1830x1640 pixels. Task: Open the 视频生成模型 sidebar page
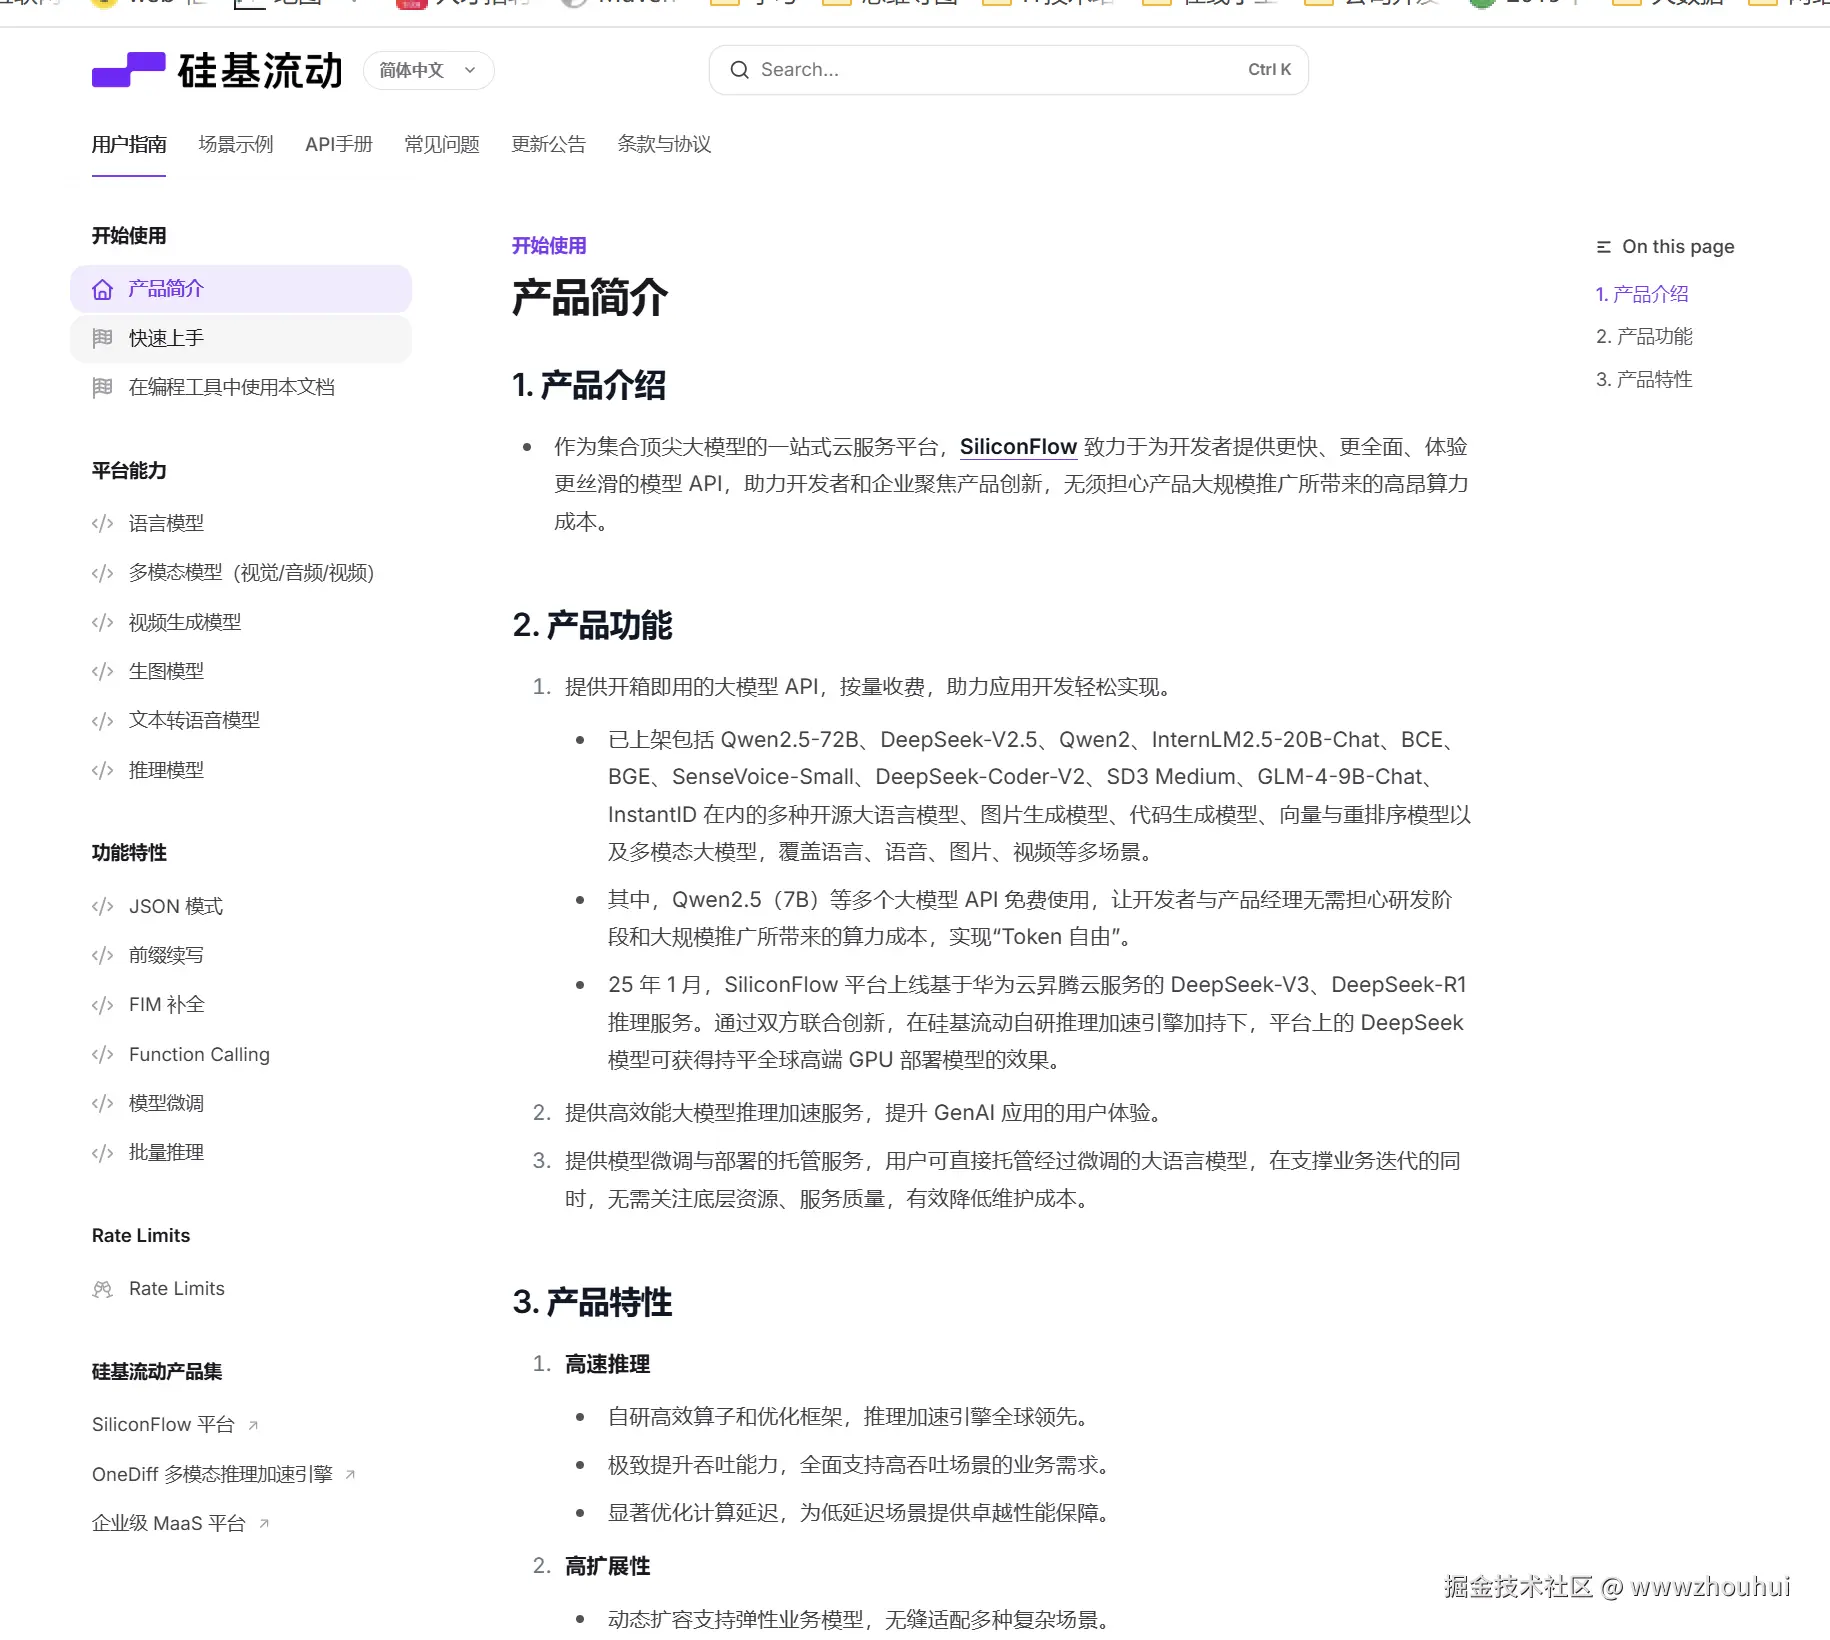241,622
